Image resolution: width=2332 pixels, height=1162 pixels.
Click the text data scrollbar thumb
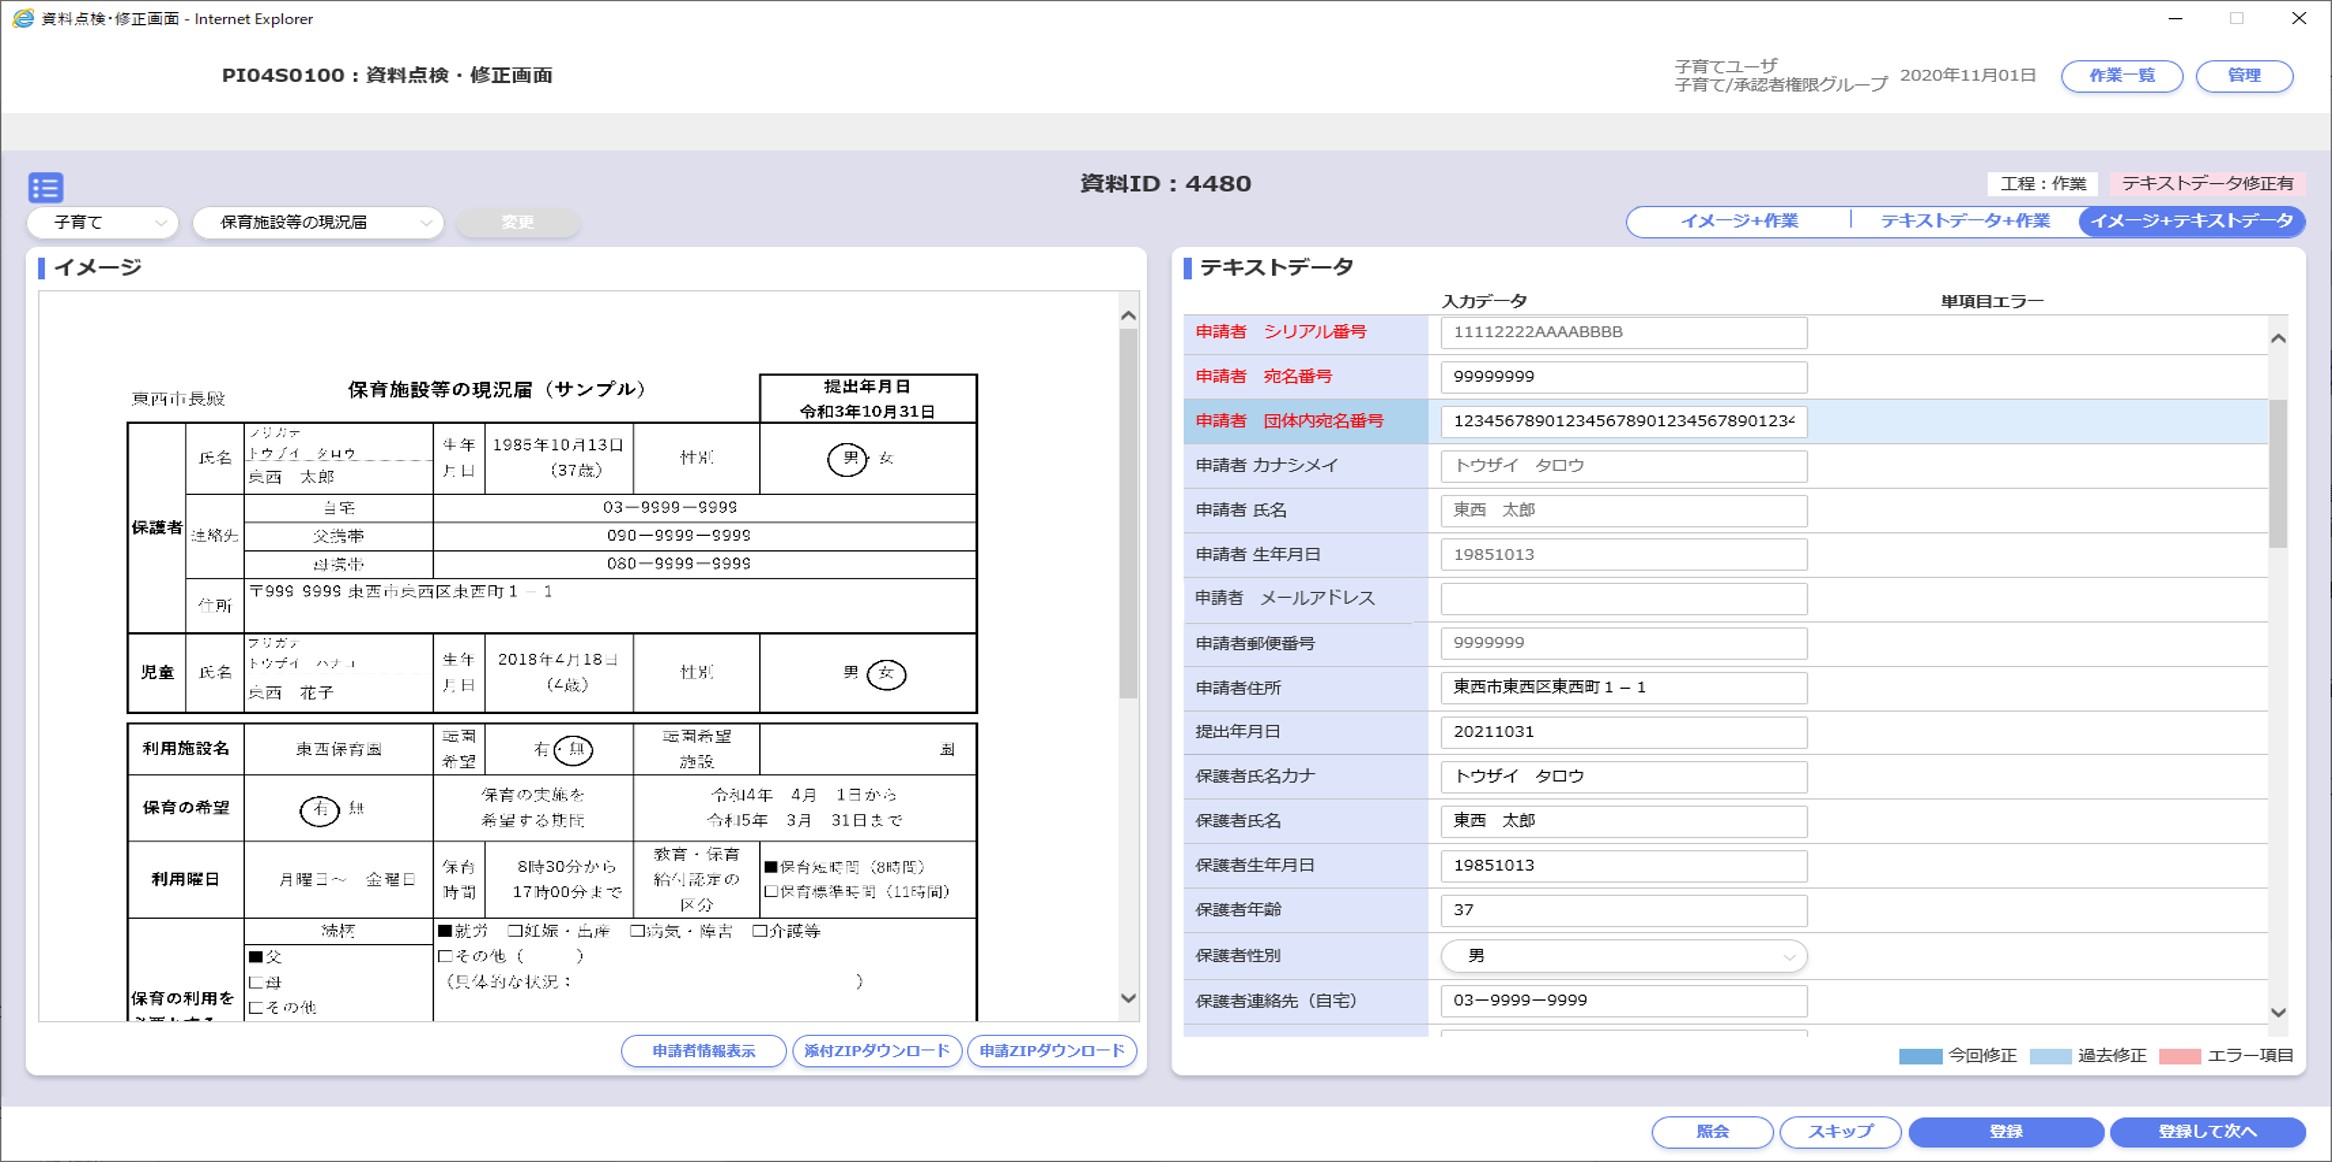coord(2278,474)
